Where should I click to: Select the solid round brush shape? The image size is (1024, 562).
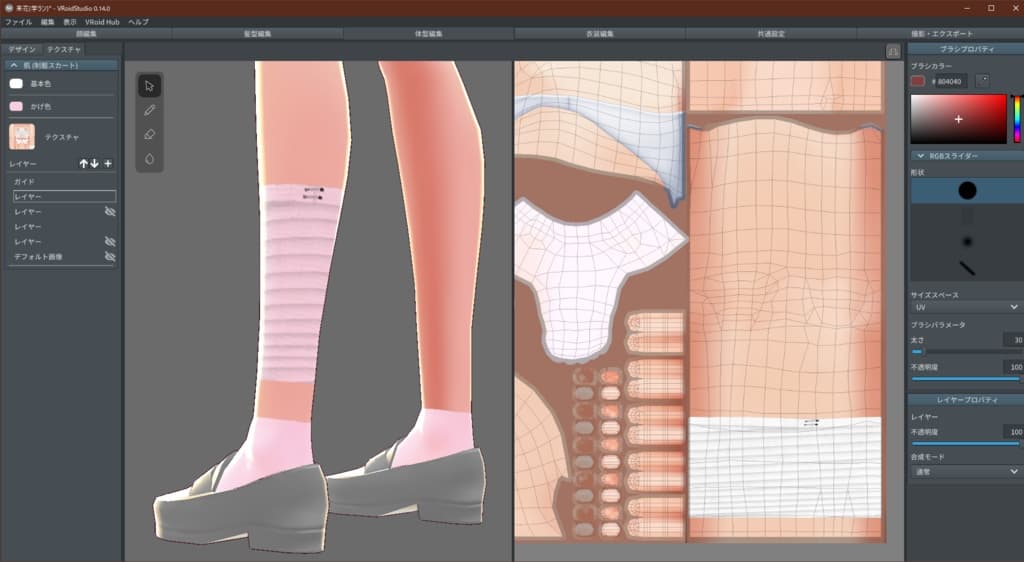pyautogui.click(x=964, y=190)
